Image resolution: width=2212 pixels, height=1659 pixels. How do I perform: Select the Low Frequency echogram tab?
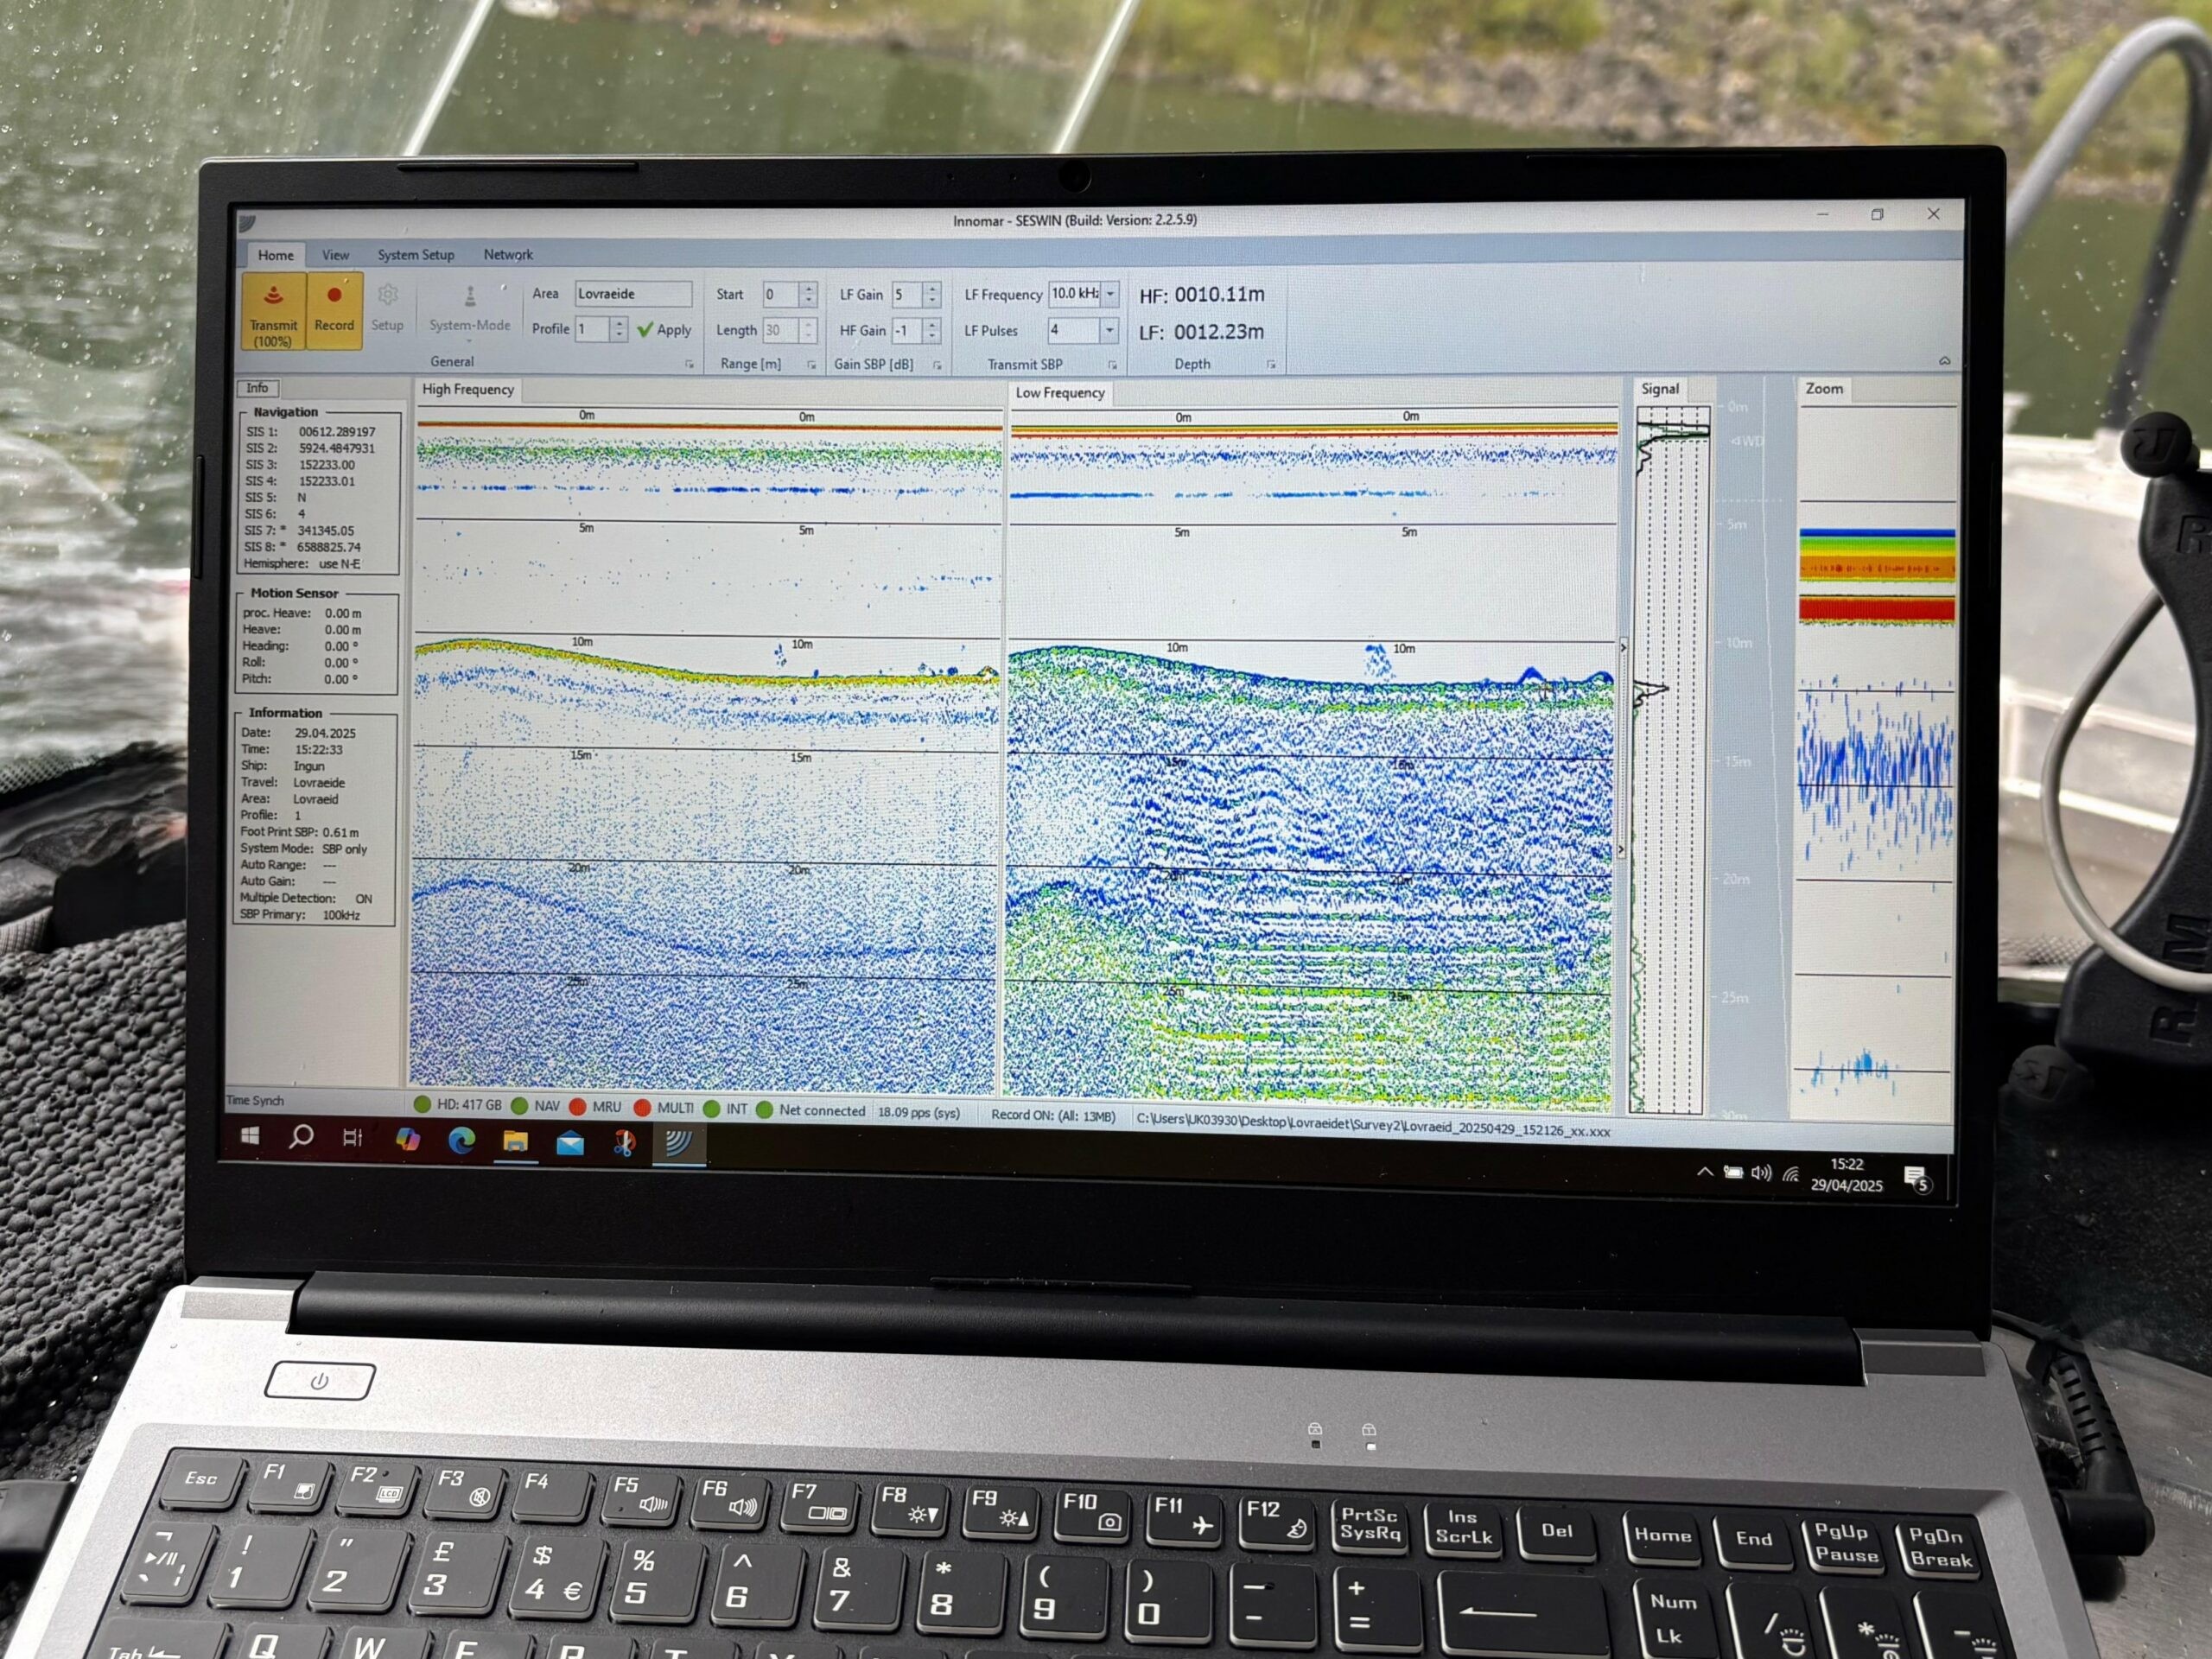1060,393
